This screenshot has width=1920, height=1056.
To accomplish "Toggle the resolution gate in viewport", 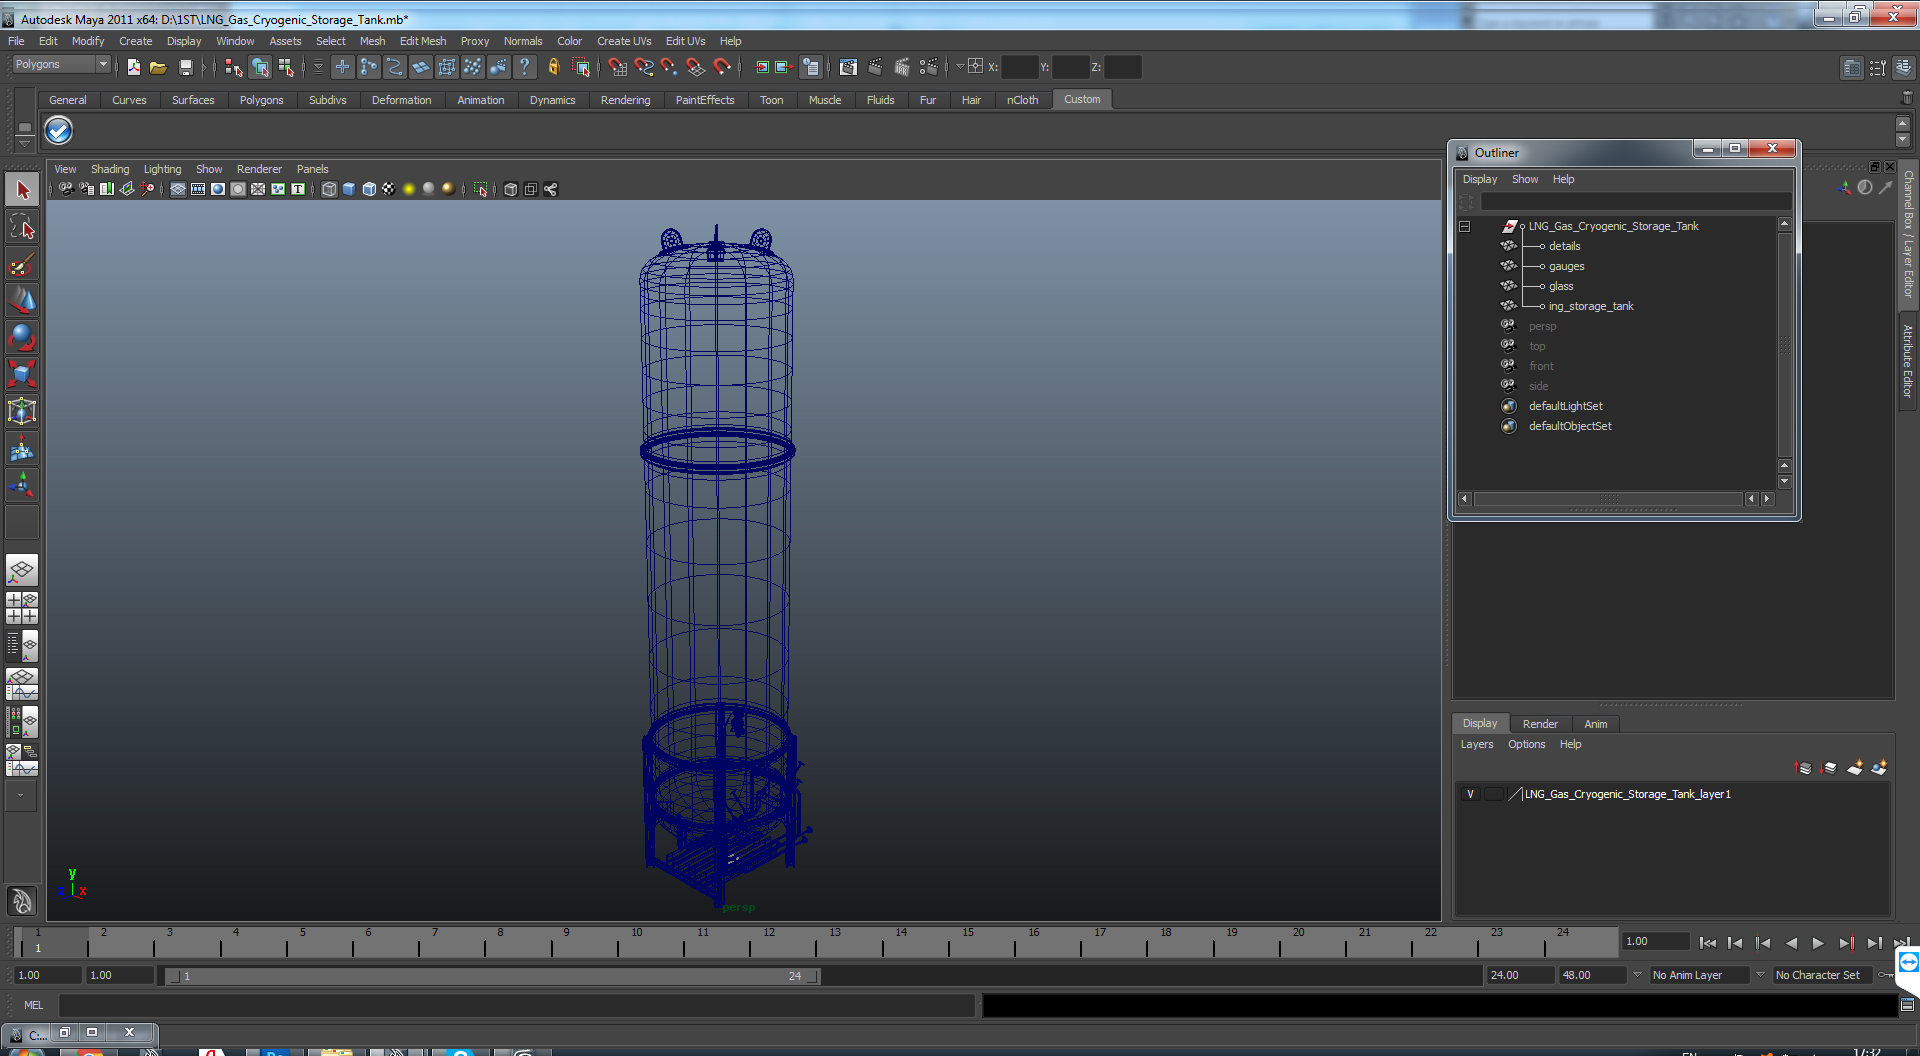I will (x=218, y=189).
